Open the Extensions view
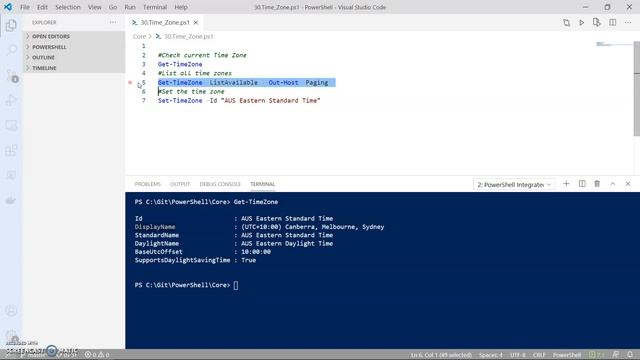 coord(11,151)
